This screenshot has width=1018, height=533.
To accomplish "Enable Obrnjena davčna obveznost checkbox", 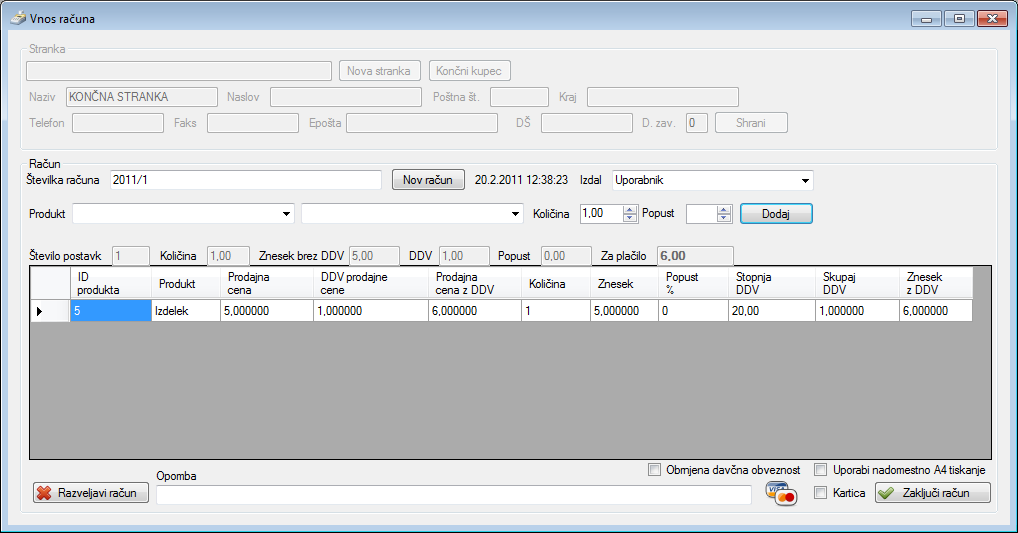I will [655, 470].
